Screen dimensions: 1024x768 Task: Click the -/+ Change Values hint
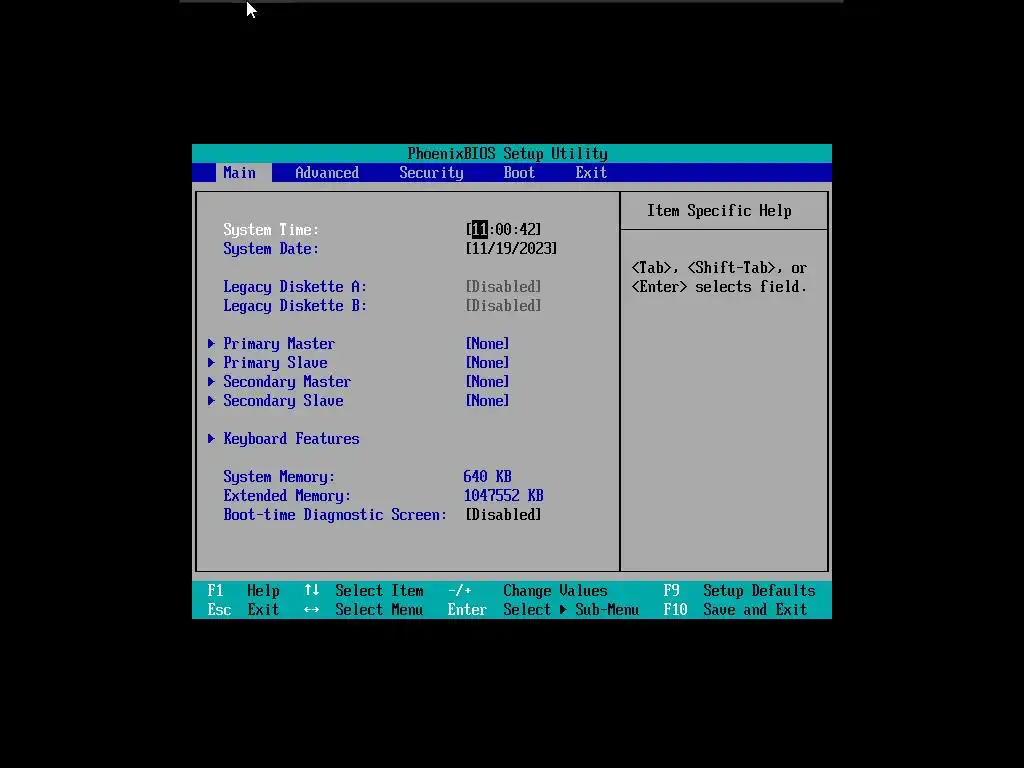[x=528, y=590]
